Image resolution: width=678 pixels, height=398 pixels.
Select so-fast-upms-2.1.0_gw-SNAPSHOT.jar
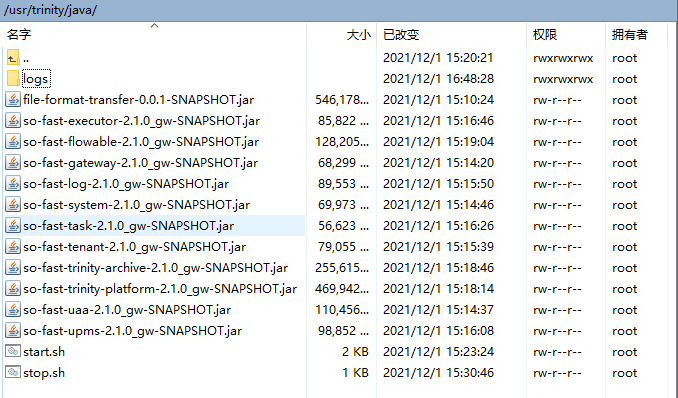coord(132,331)
